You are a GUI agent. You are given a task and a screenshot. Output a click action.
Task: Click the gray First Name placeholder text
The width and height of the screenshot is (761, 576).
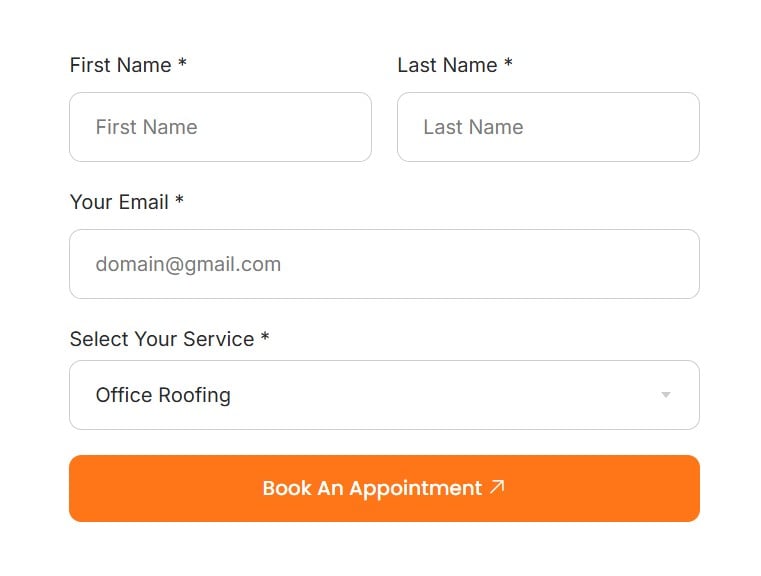point(147,127)
